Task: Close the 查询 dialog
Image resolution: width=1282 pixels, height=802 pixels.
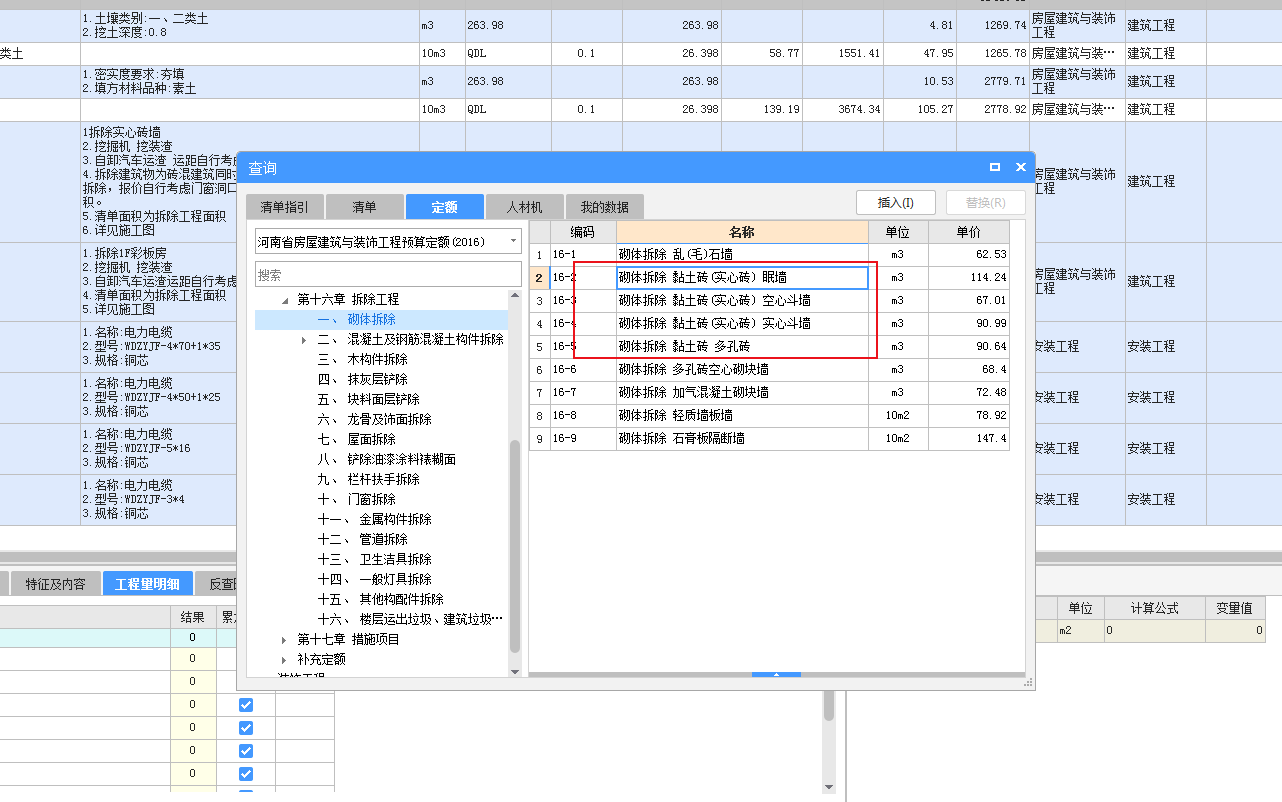Action: pyautogui.click(x=1020, y=168)
